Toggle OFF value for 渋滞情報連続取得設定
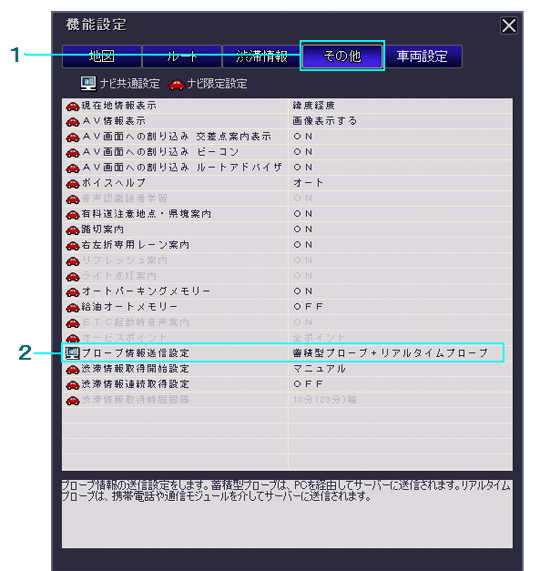Image resolution: width=550 pixels, height=571 pixels. point(308,384)
